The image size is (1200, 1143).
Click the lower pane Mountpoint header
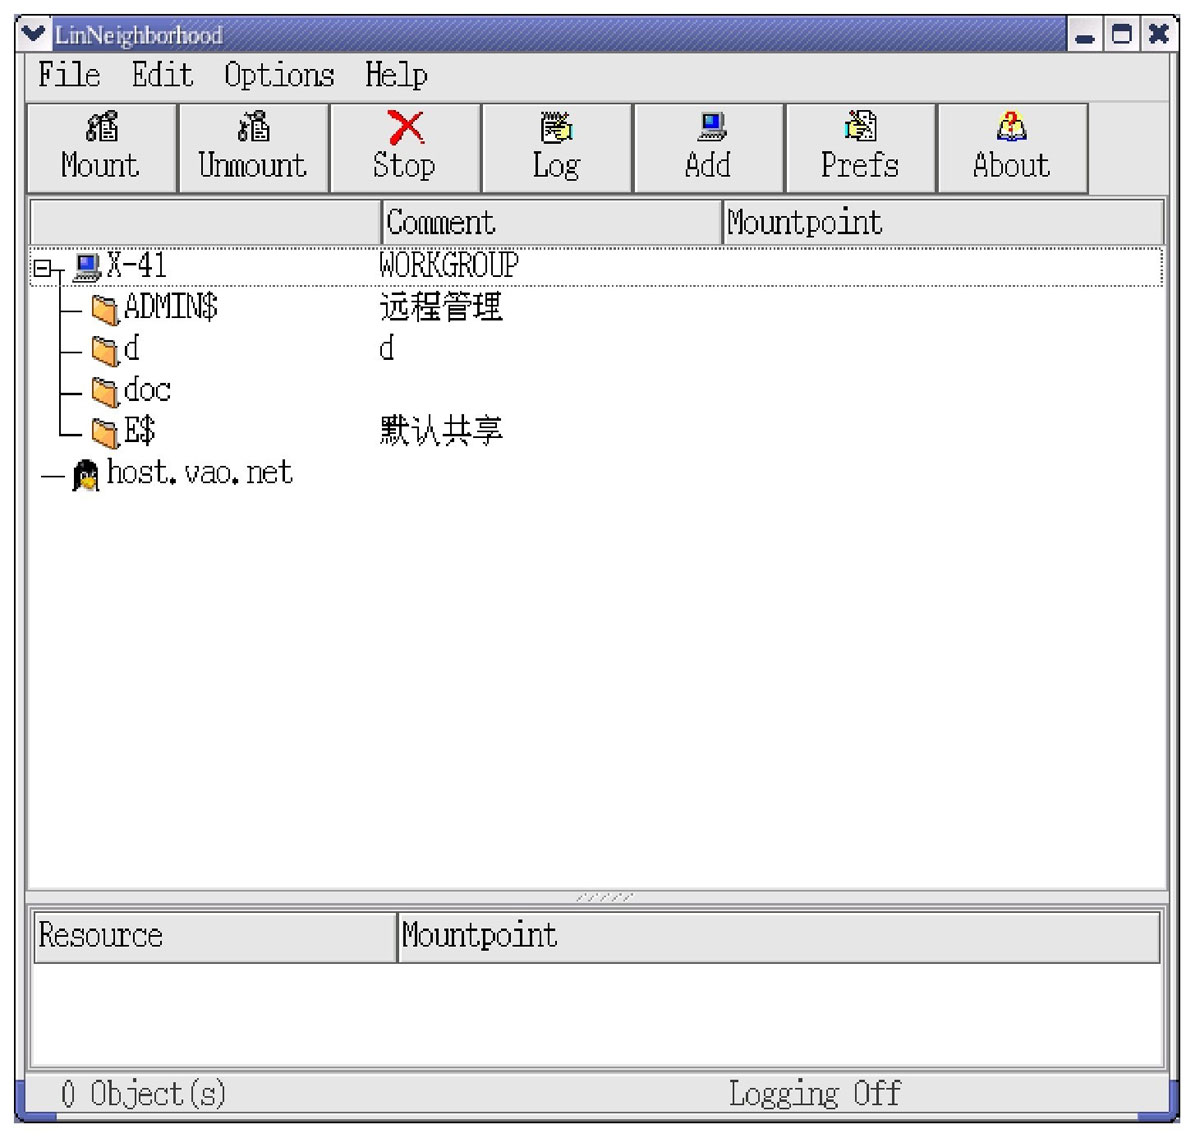point(779,936)
